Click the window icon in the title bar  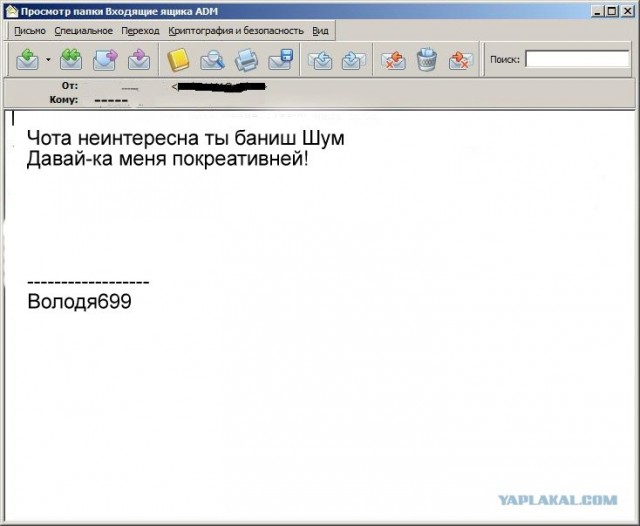click(x=12, y=11)
